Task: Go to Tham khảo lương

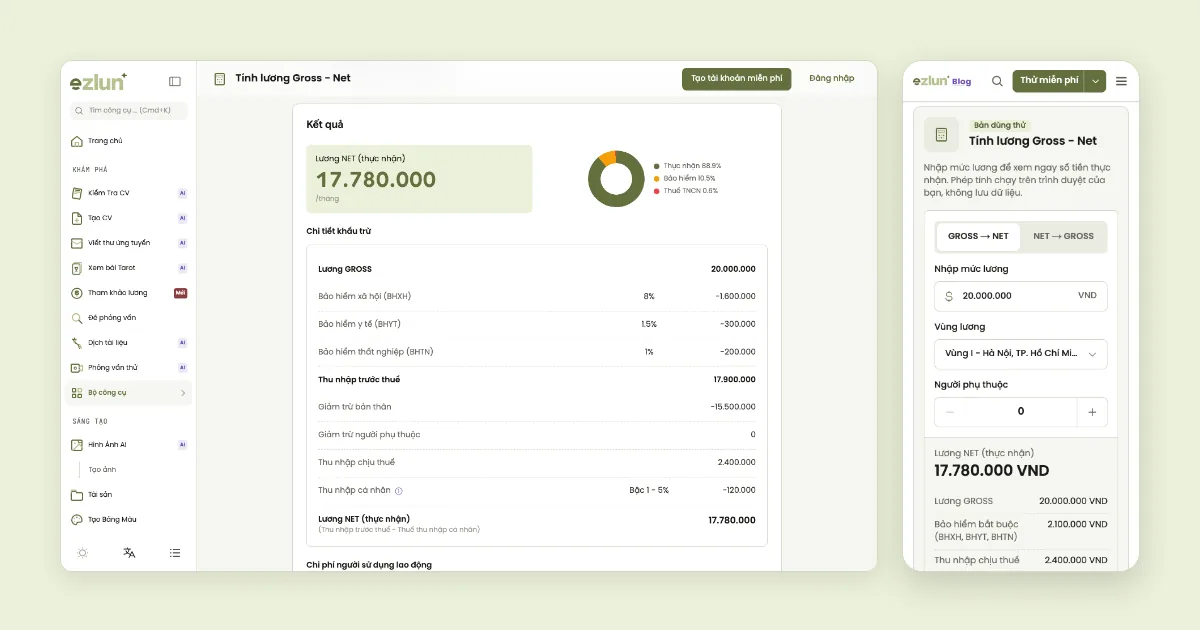Action: pyautogui.click(x=128, y=293)
